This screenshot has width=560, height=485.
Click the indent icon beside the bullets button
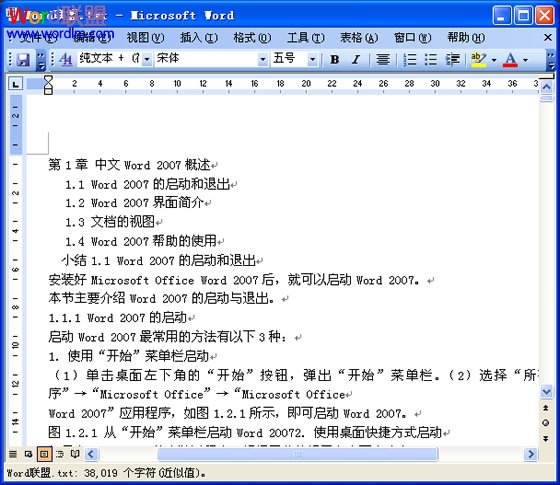pos(452,59)
